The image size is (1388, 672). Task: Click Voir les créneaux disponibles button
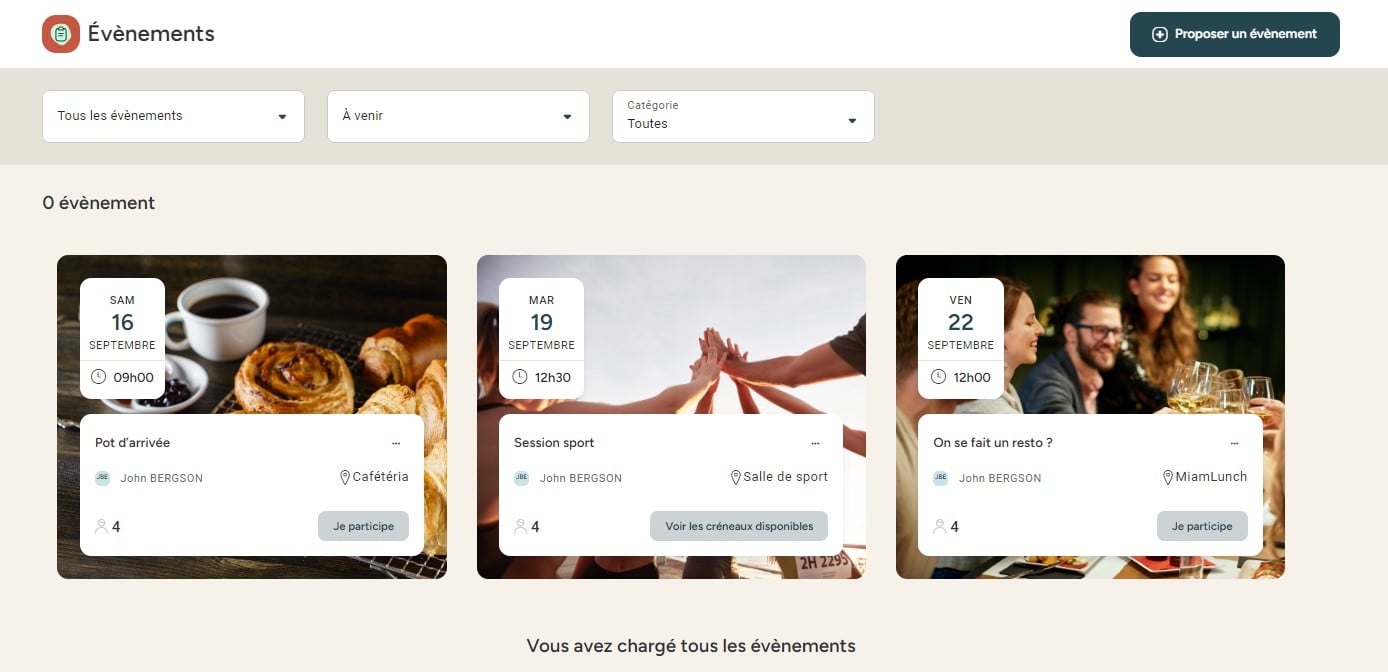pos(739,526)
